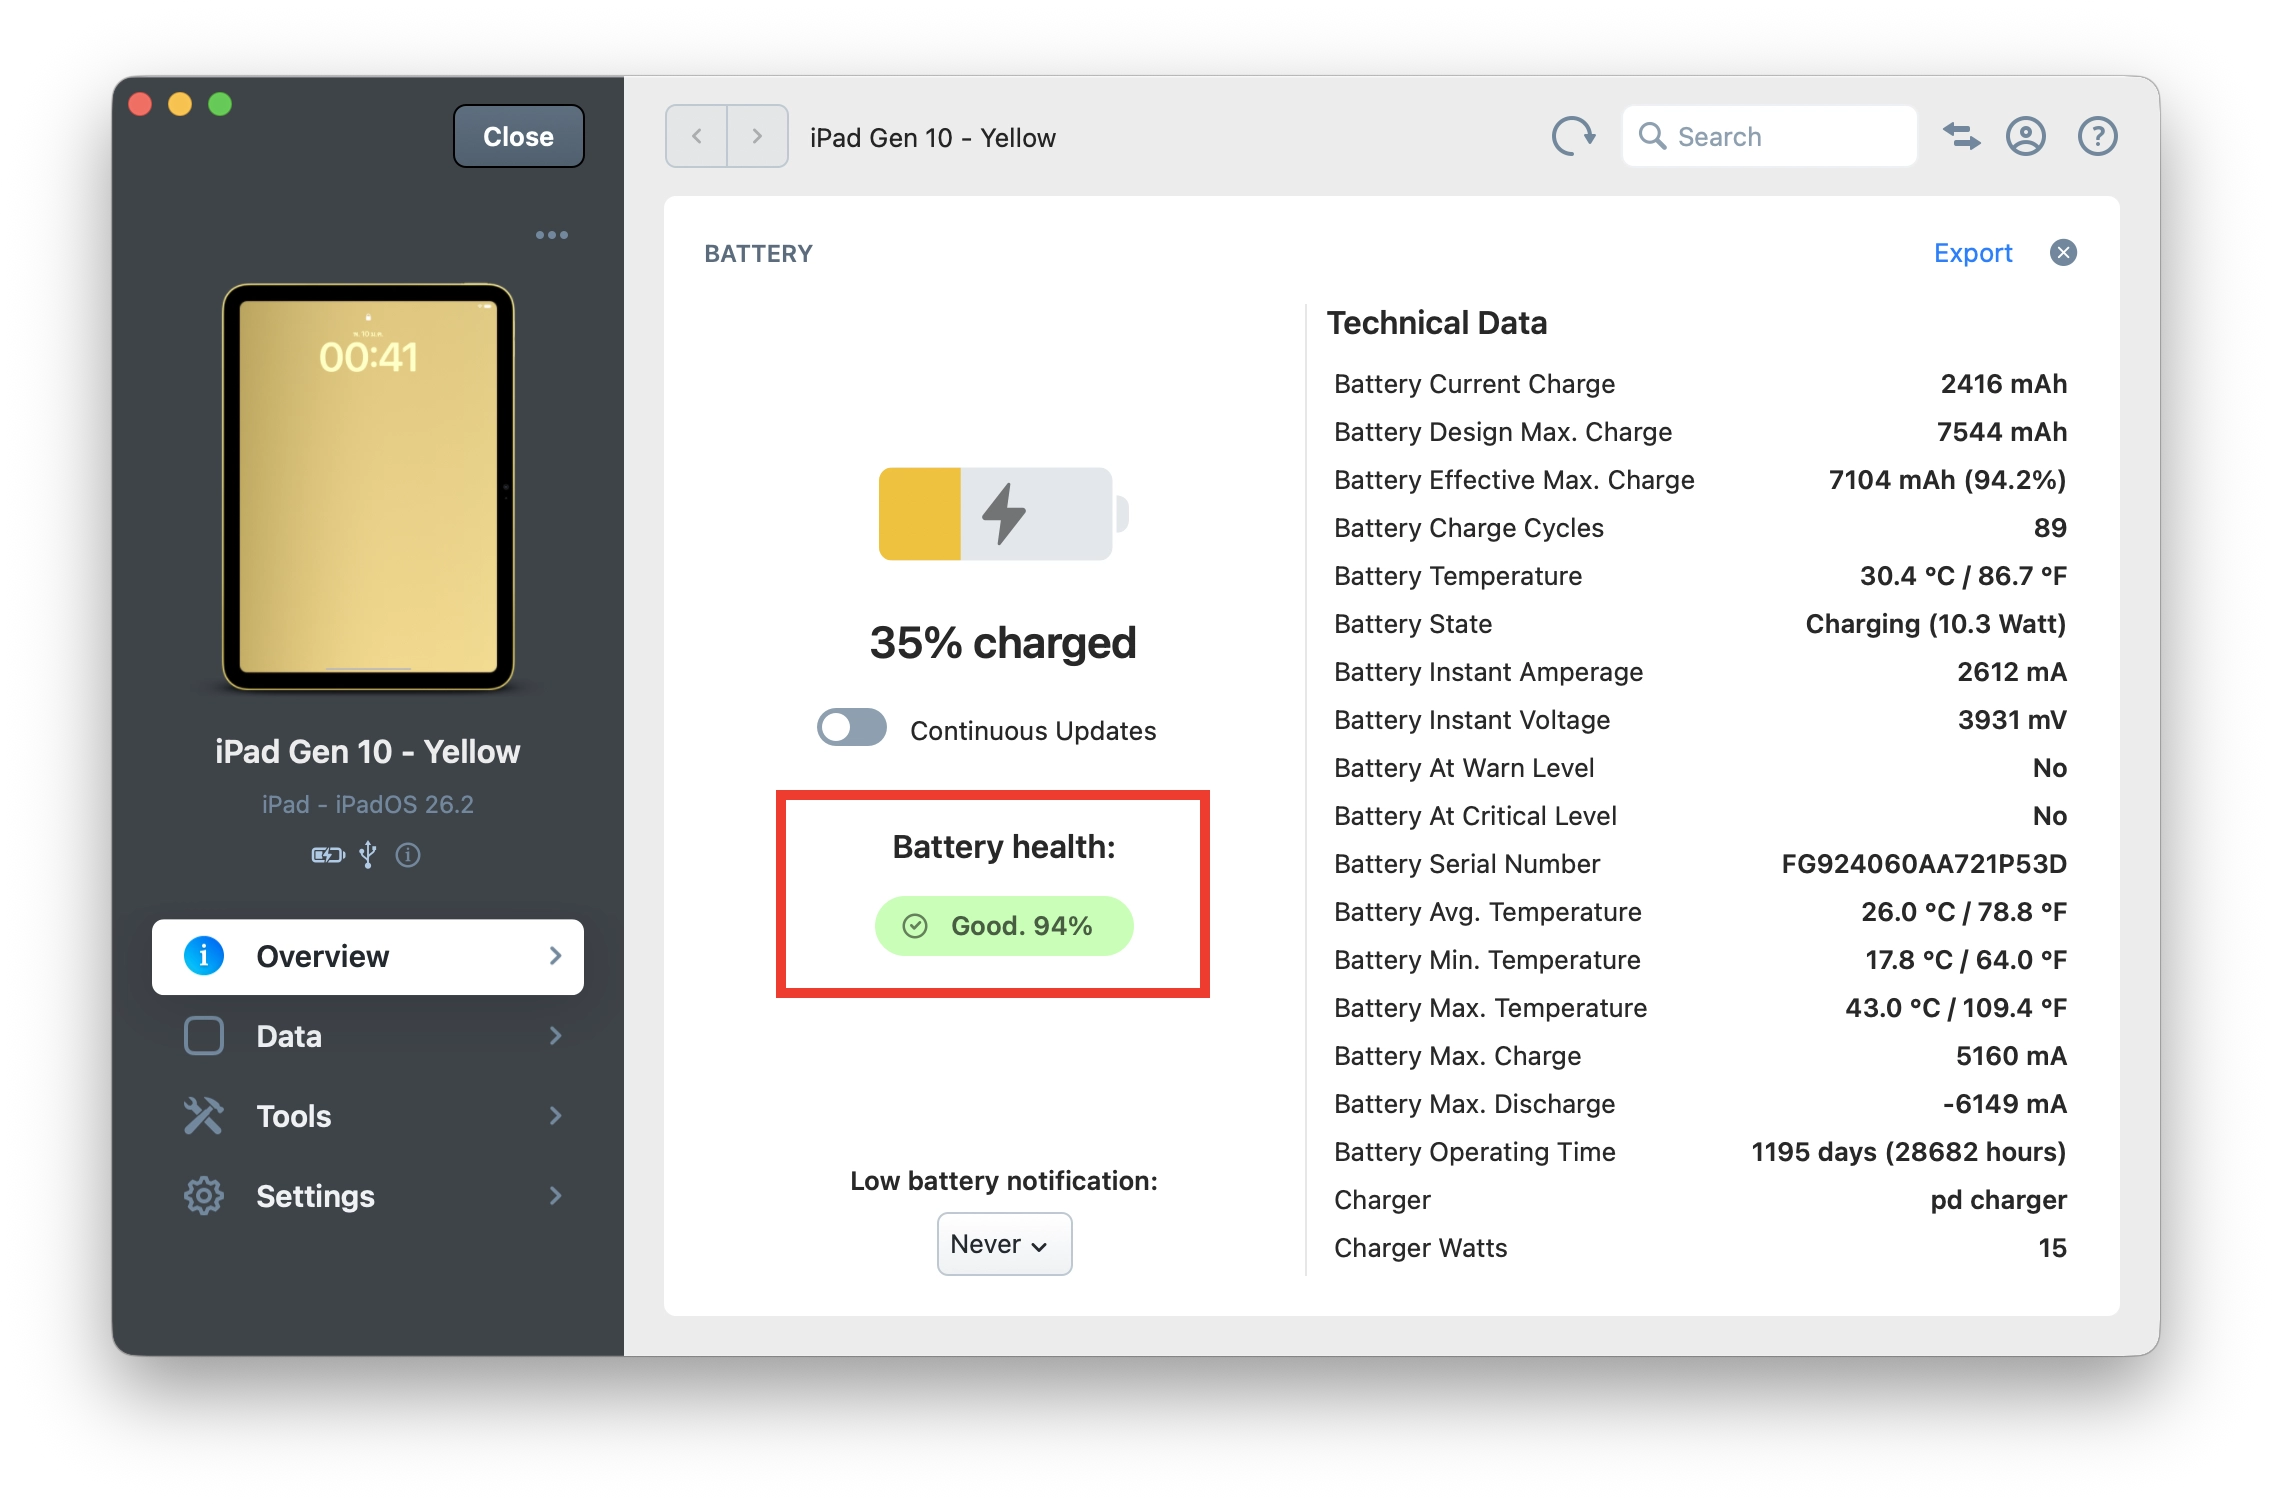Click the iPad device thumbnail image

(368, 487)
